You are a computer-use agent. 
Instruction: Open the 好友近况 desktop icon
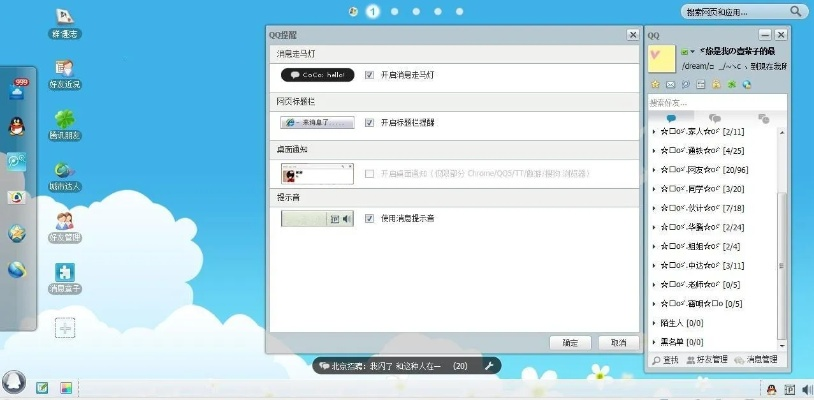tap(65, 67)
